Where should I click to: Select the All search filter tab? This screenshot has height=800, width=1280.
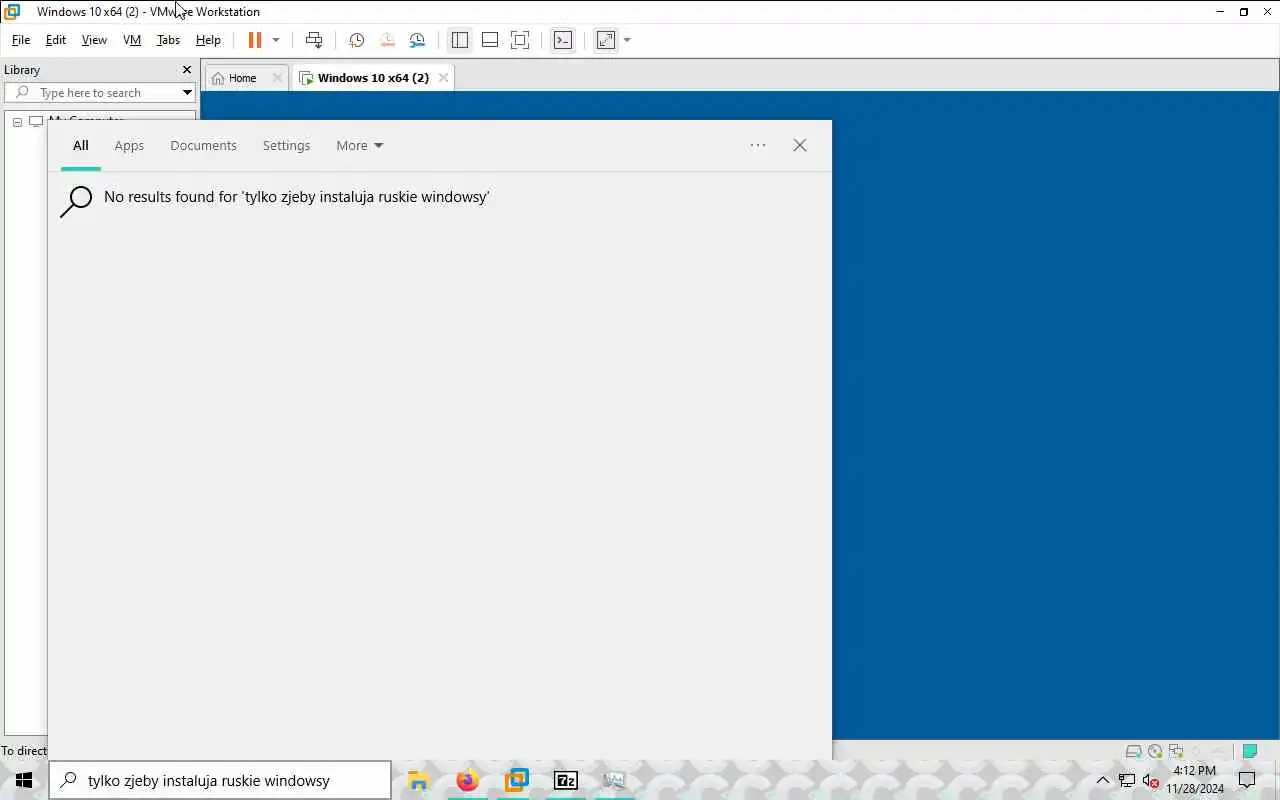[x=81, y=145]
